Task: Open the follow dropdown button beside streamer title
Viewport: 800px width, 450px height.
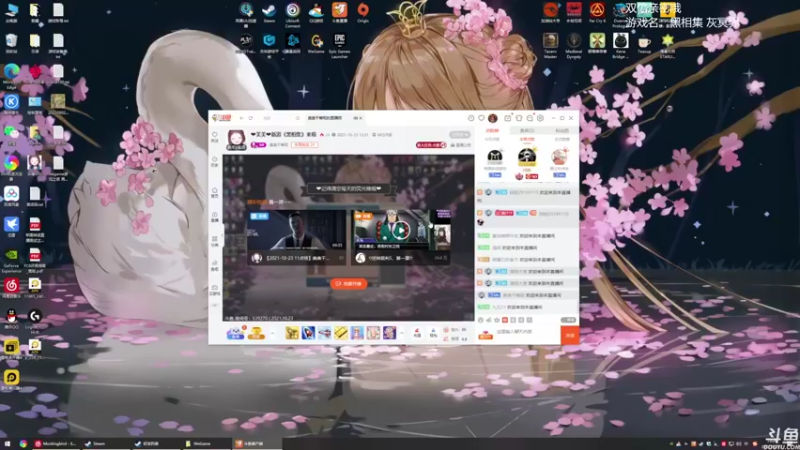Action: [460, 135]
